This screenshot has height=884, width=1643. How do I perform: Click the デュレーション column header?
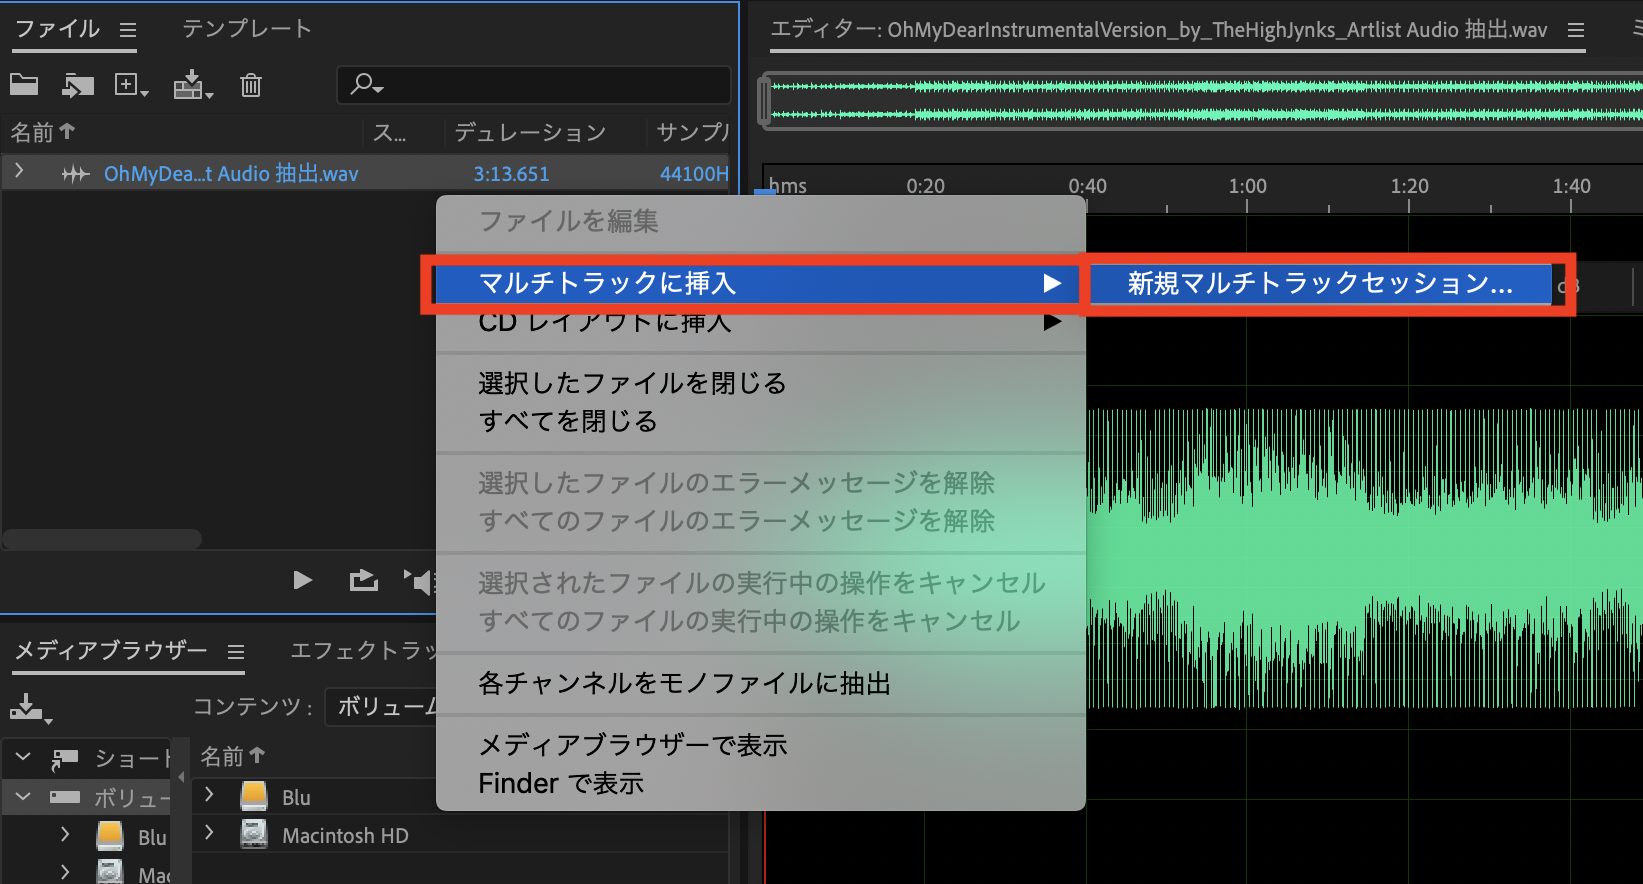click(x=530, y=132)
